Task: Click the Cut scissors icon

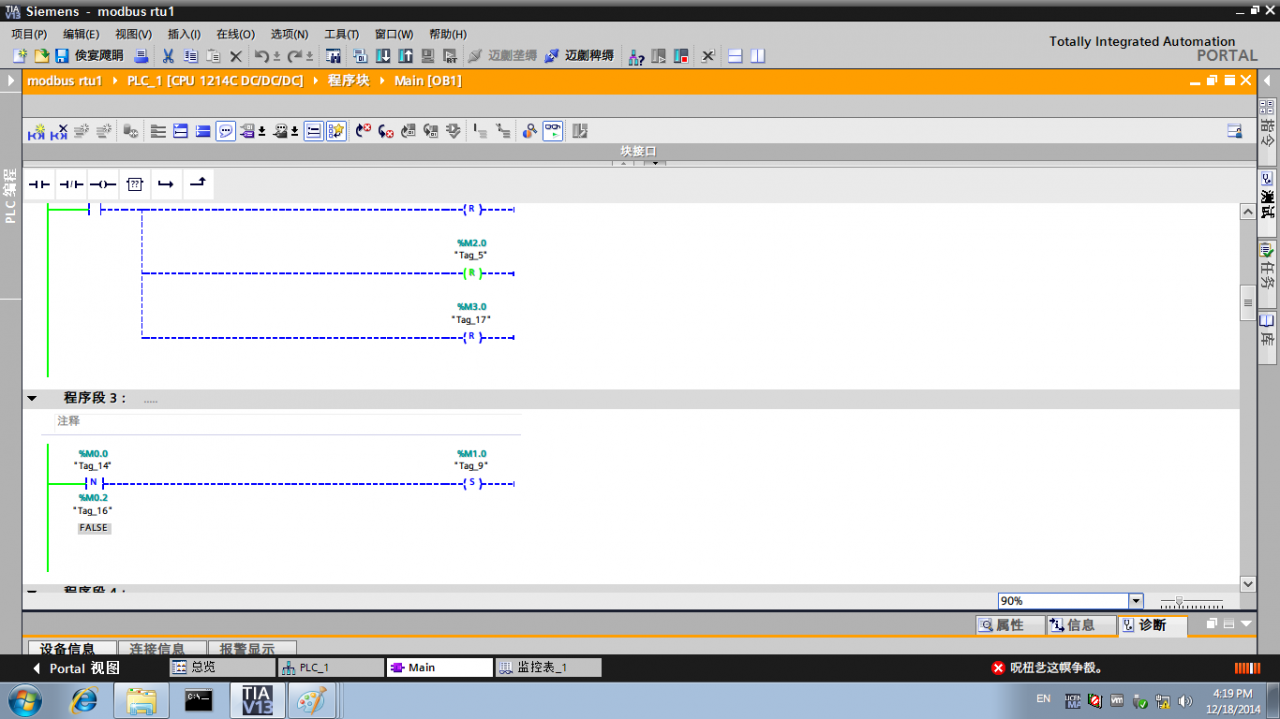Action: click(168, 56)
